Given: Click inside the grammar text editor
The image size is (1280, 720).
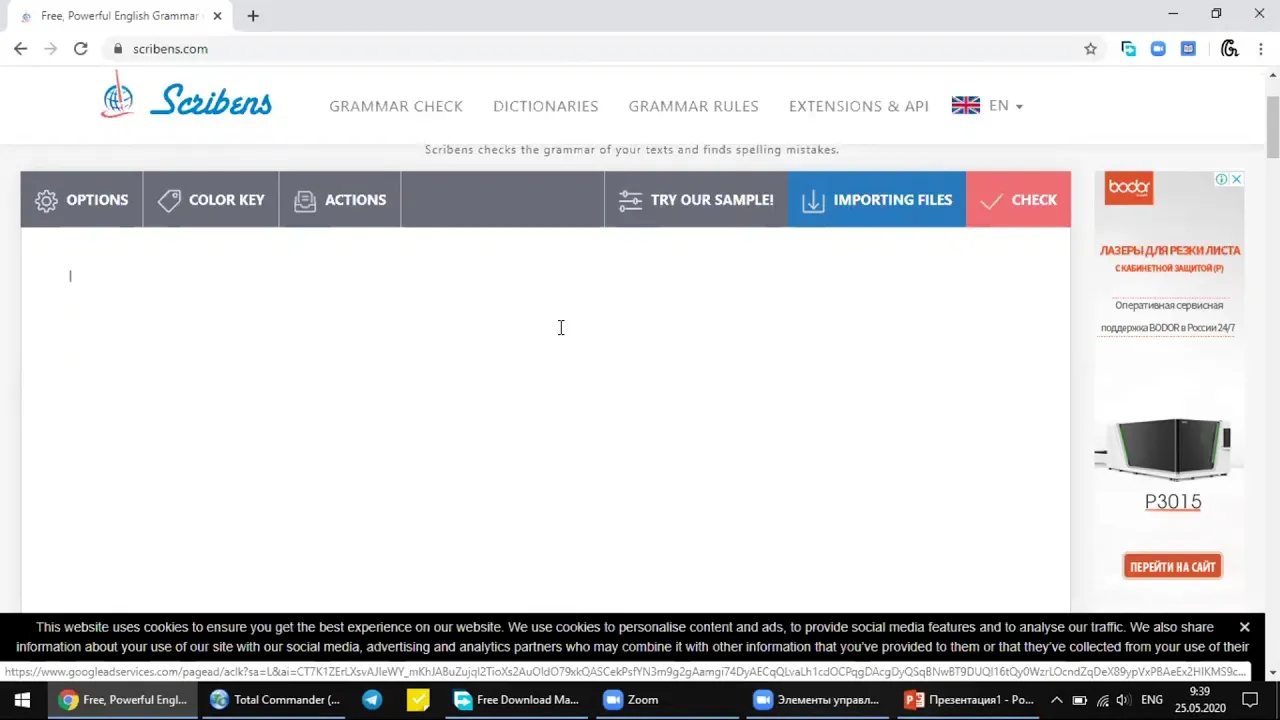Looking at the screenshot, I should (x=545, y=420).
